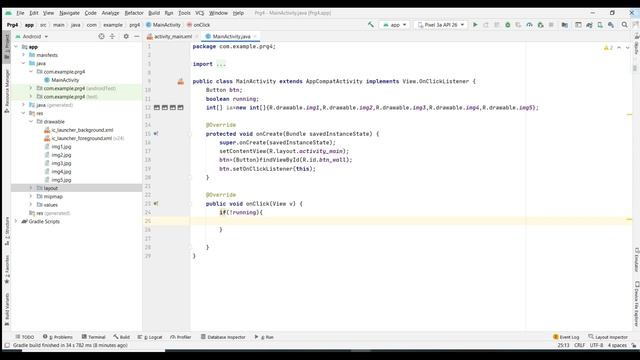640x360 pixels.
Task: Toggle the Resource Manager side tab
Action: (7, 91)
